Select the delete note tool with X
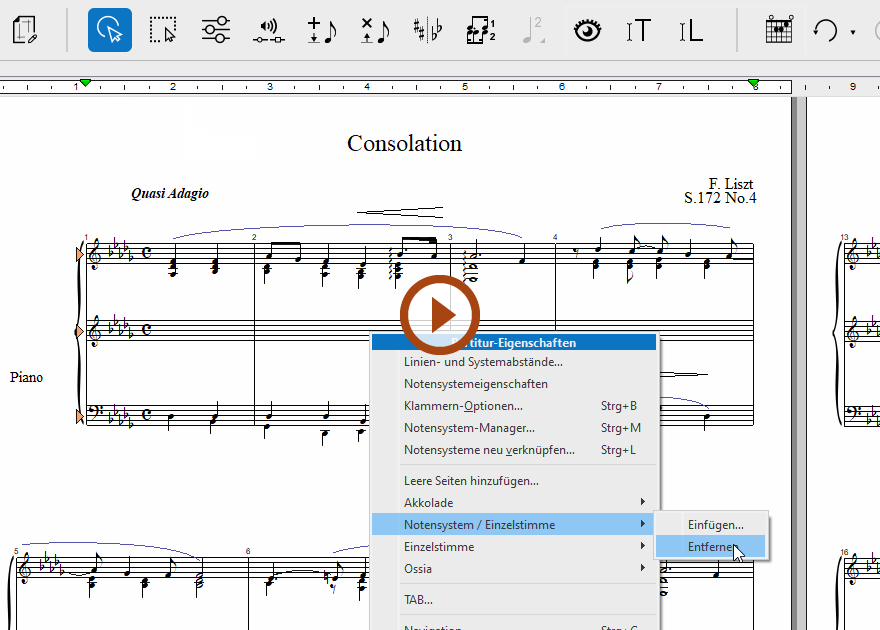This screenshot has width=880, height=630. coord(375,30)
